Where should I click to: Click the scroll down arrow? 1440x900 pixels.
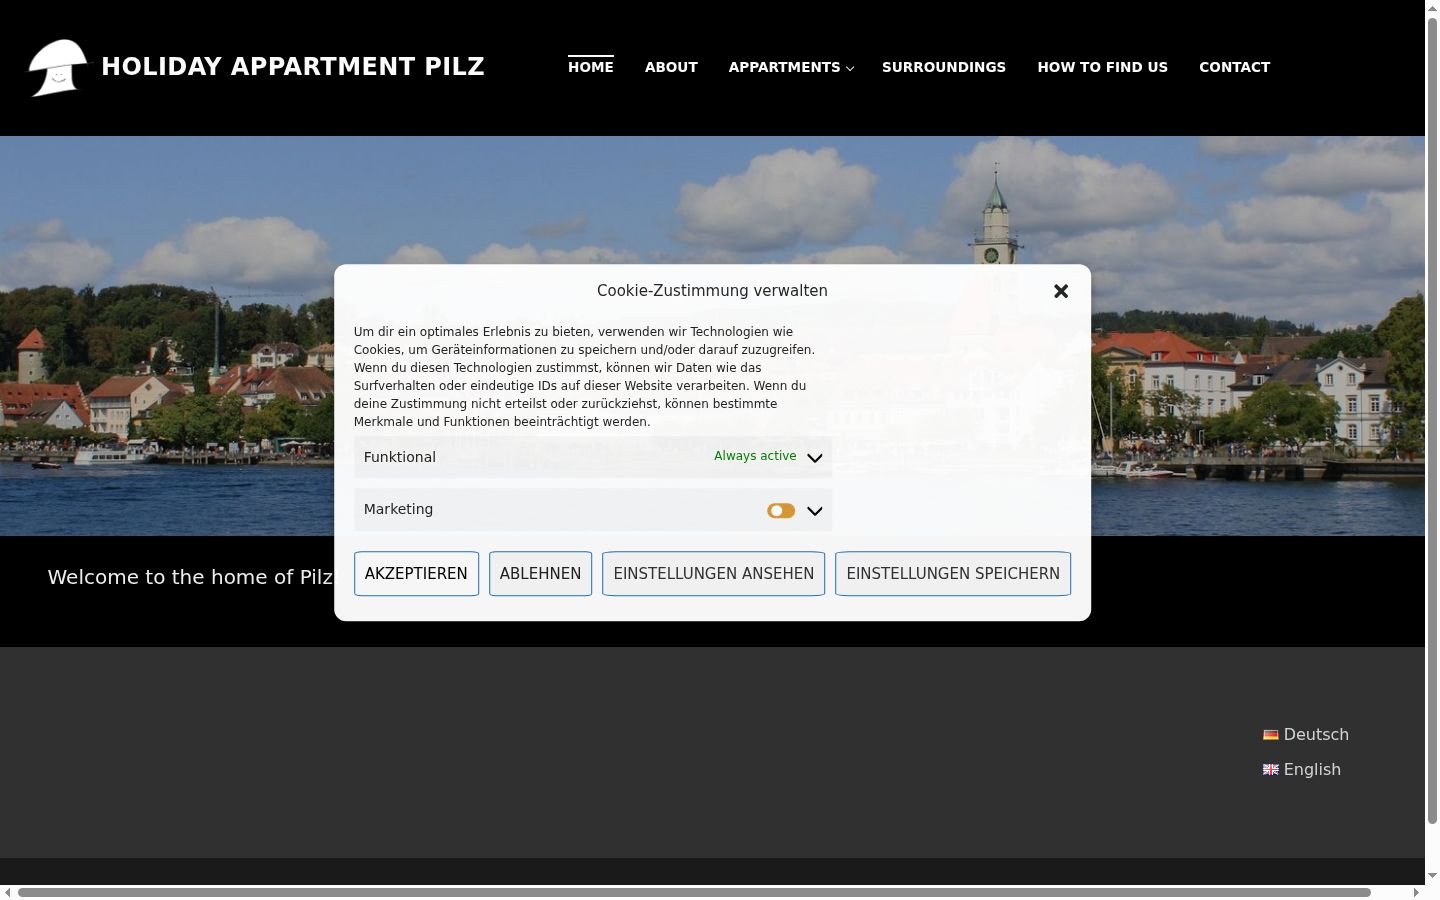pyautogui.click(x=1432, y=876)
